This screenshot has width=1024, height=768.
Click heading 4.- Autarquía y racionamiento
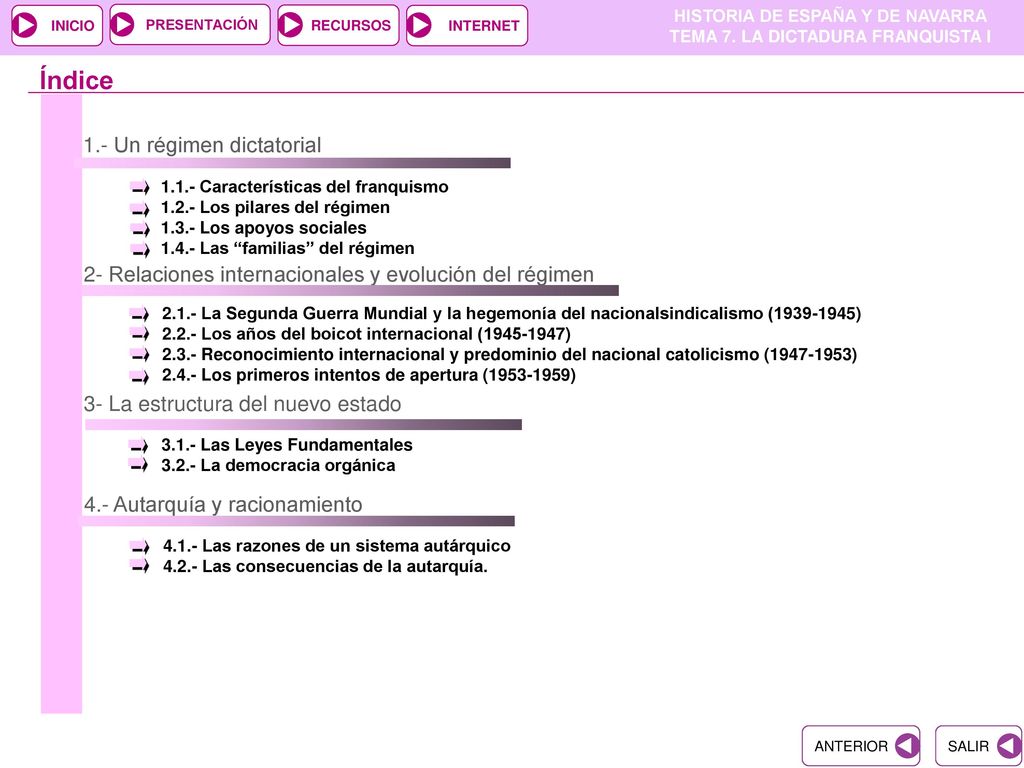223,505
